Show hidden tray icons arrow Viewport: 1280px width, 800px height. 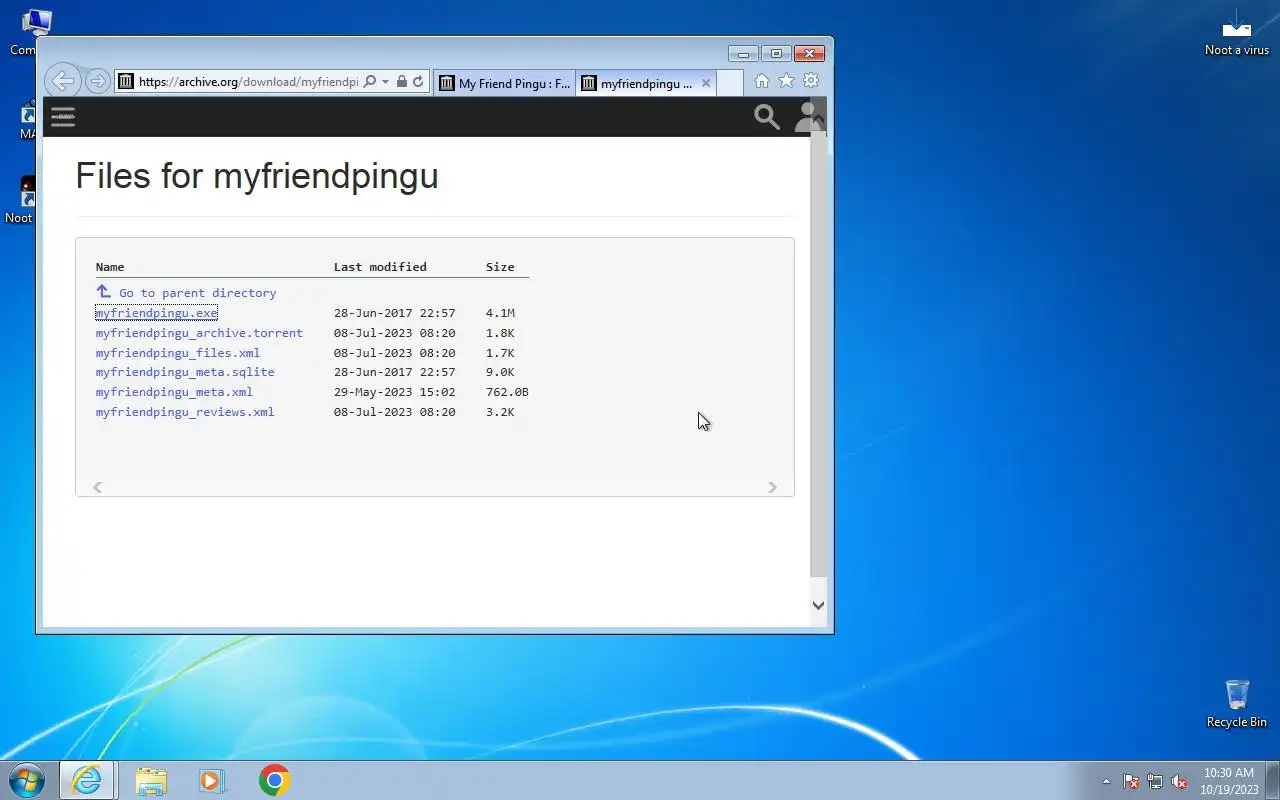(x=1106, y=781)
